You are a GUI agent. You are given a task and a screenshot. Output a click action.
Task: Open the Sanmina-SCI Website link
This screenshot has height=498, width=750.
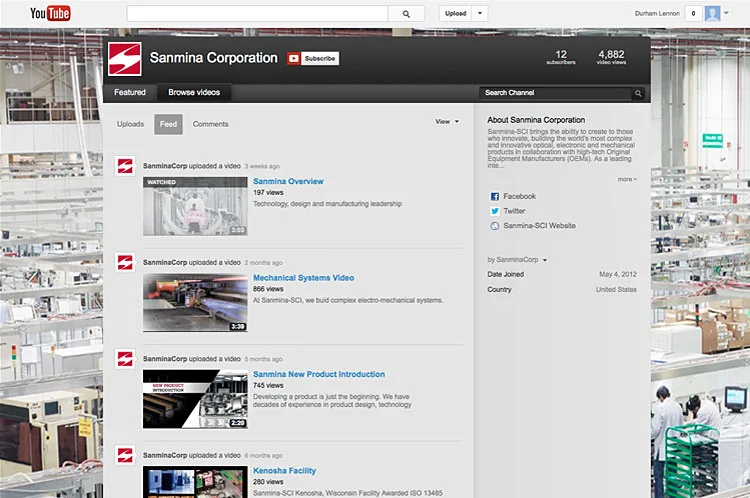540,226
